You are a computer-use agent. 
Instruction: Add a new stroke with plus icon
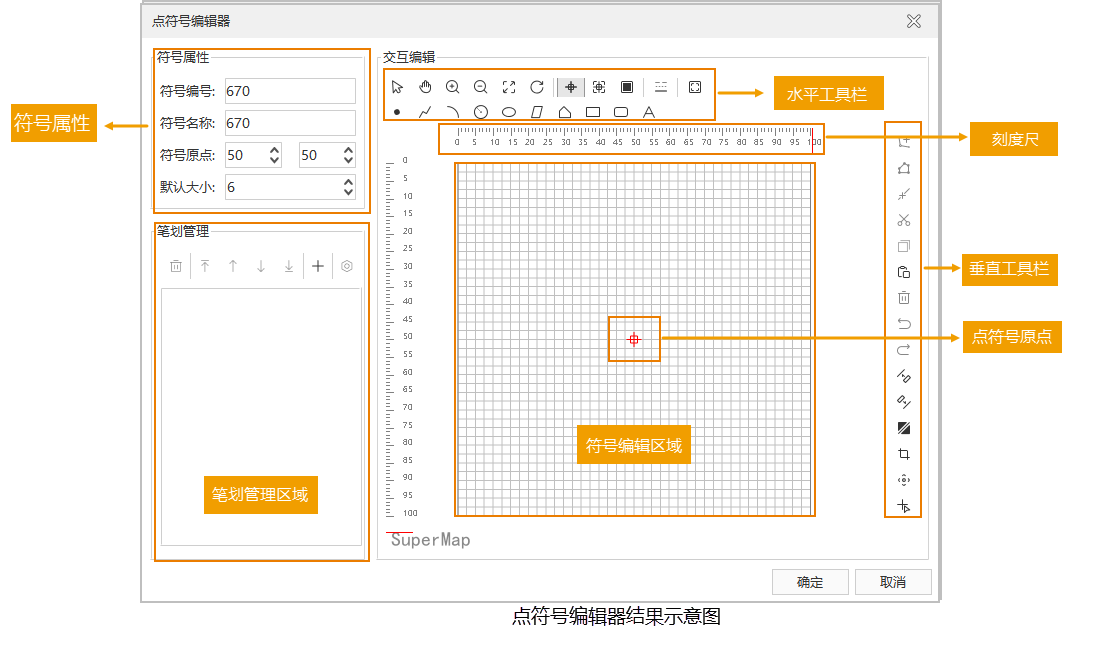click(318, 266)
